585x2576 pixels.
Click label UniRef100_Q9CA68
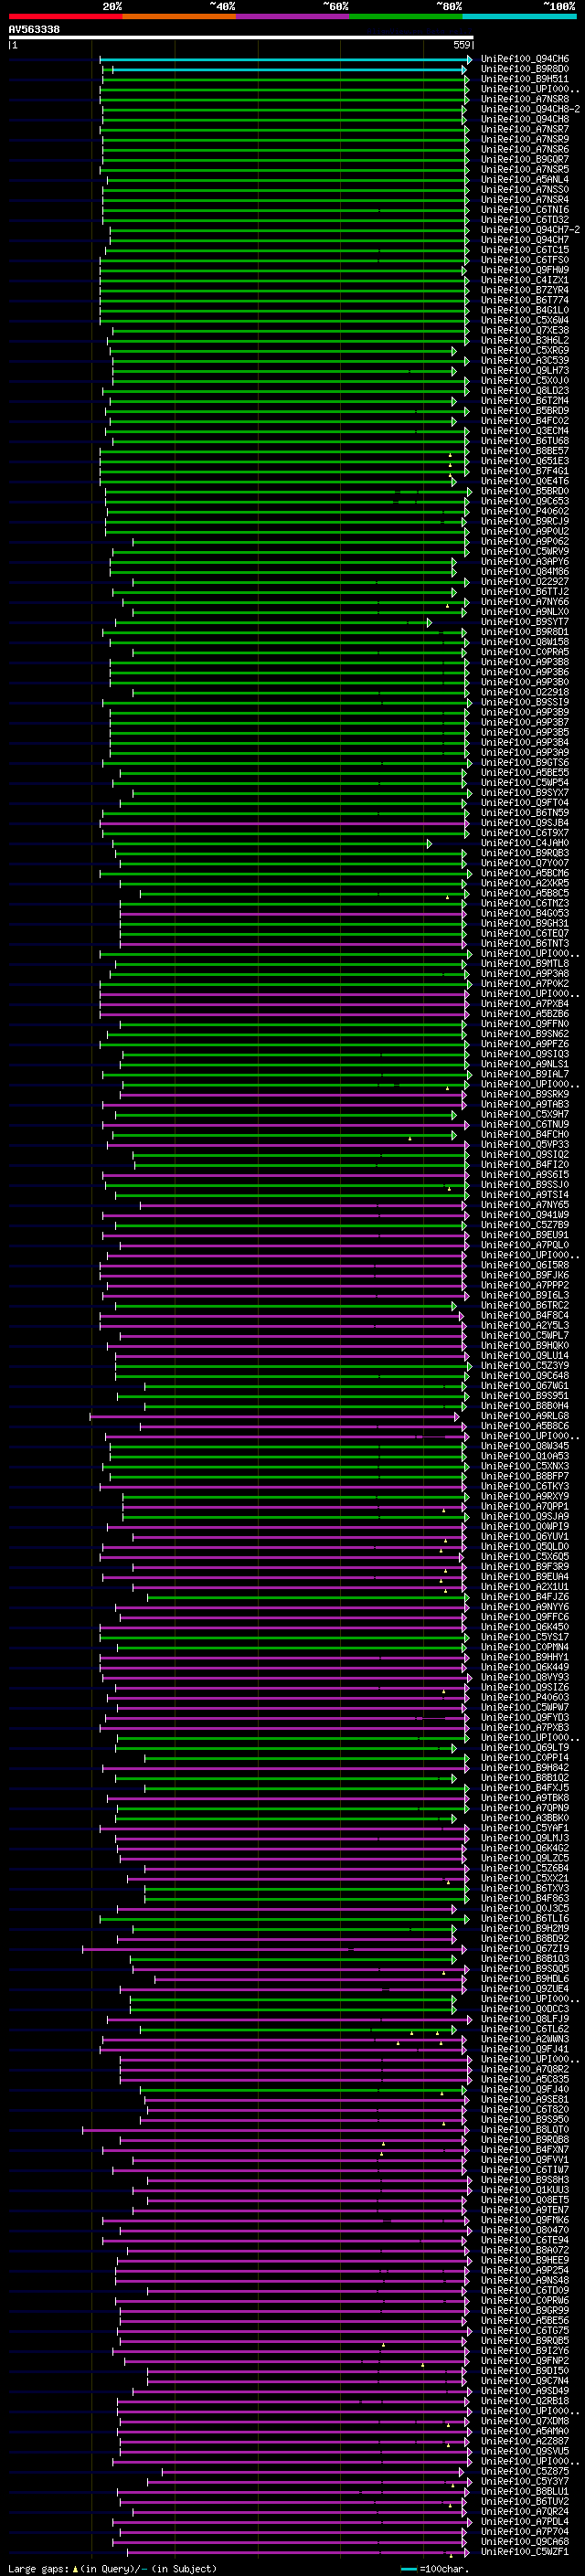point(525,2541)
